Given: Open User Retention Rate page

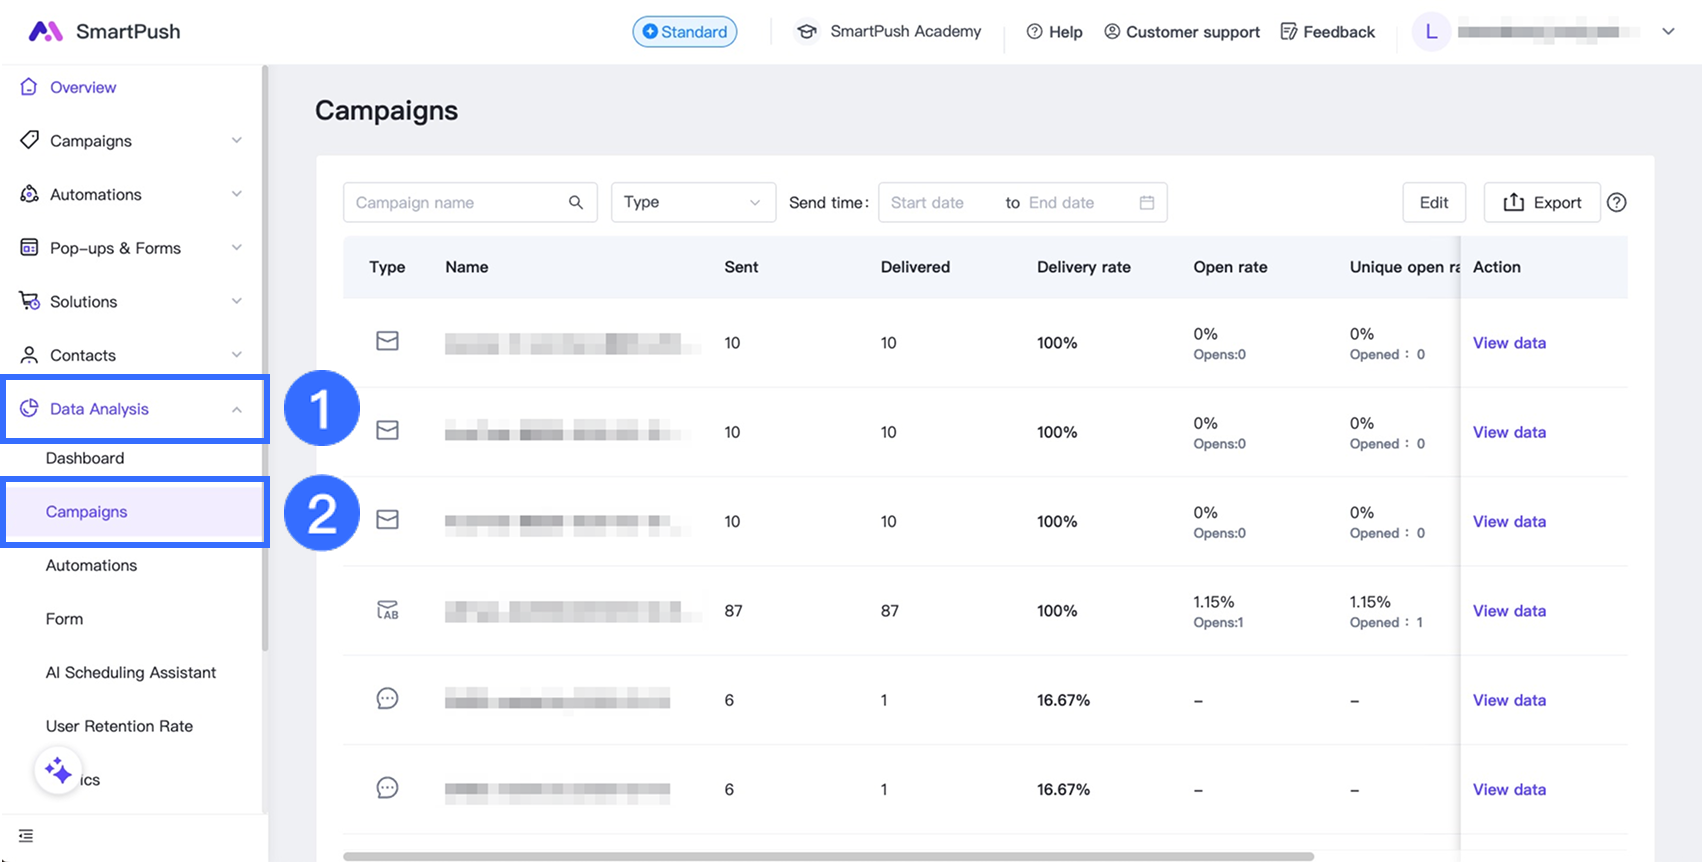Looking at the screenshot, I should coord(119,726).
